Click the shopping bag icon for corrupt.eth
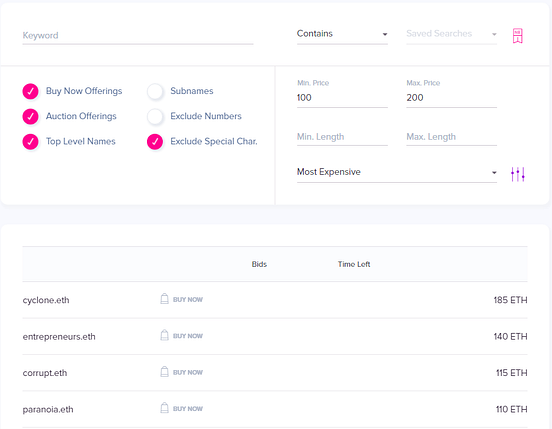552x429 pixels. coord(164,372)
